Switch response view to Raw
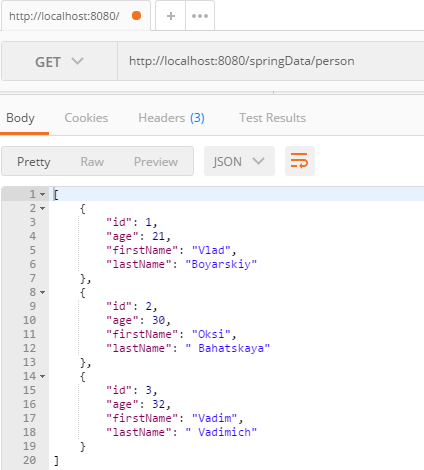 92,162
